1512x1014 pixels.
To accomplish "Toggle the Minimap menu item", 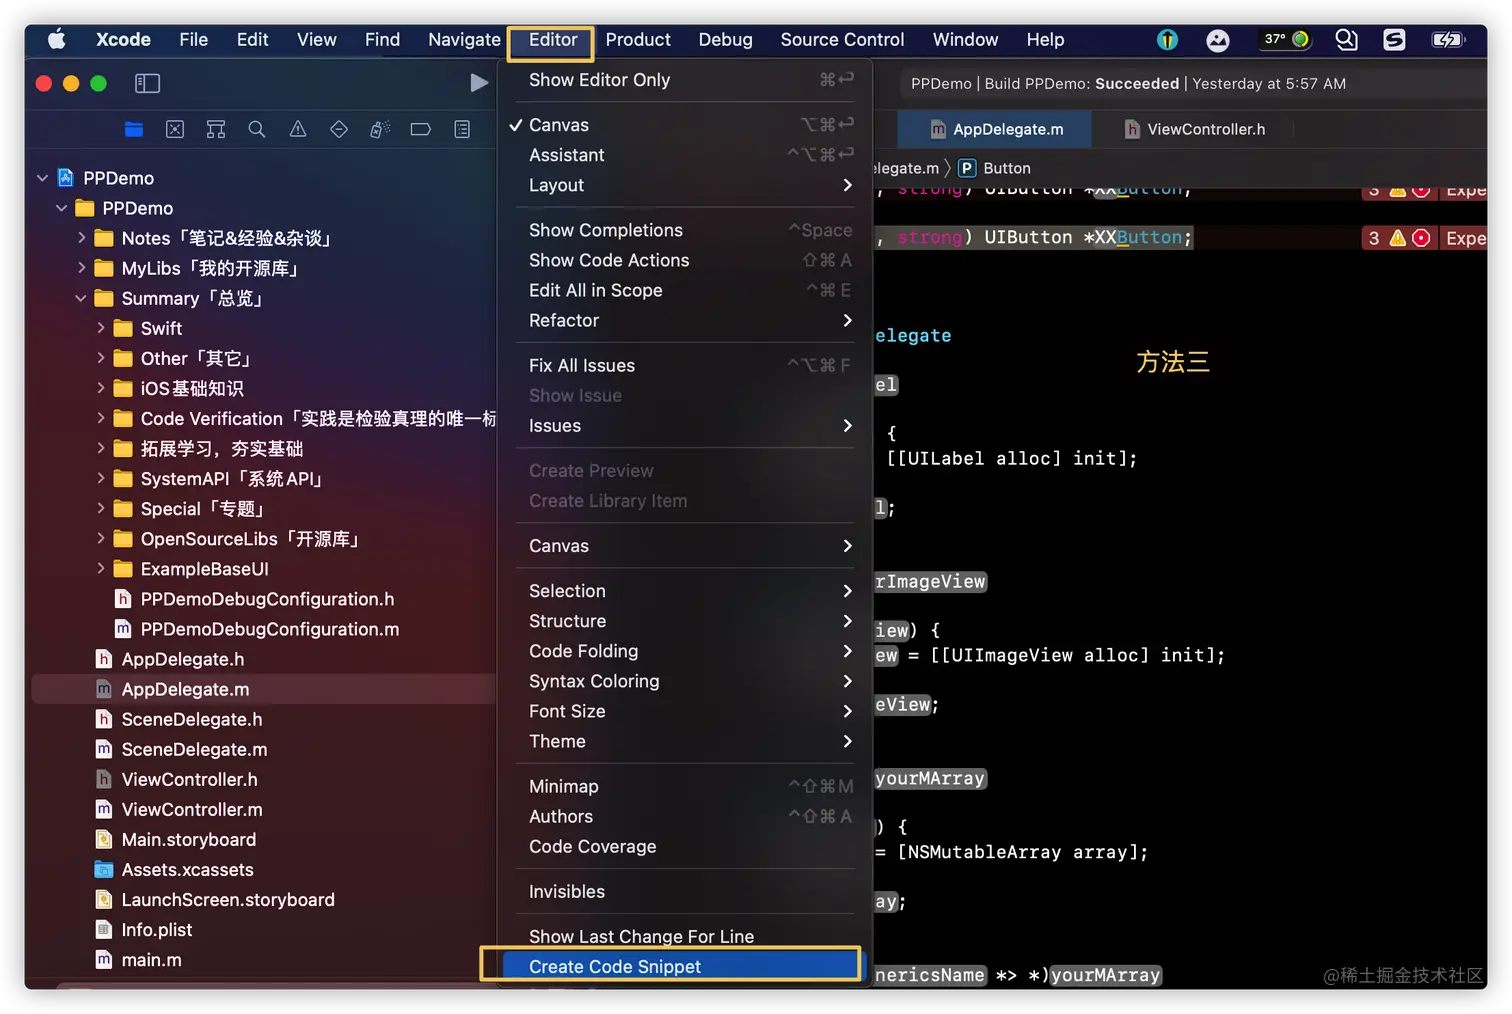I will point(684,786).
